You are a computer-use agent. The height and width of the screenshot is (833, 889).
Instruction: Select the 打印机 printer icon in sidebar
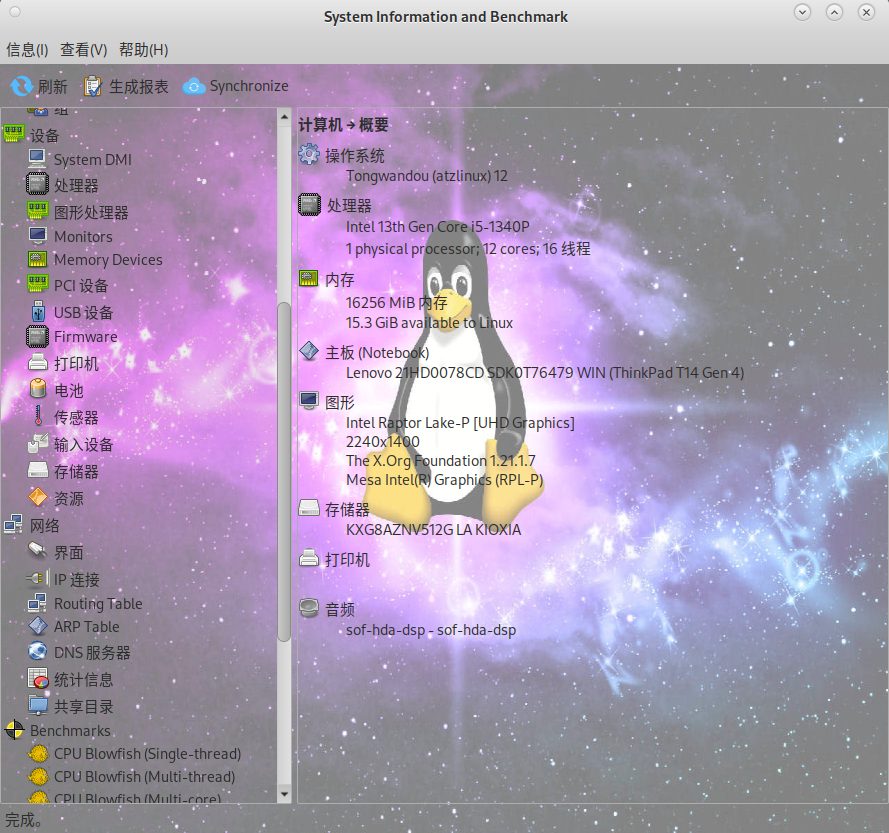(x=37, y=363)
